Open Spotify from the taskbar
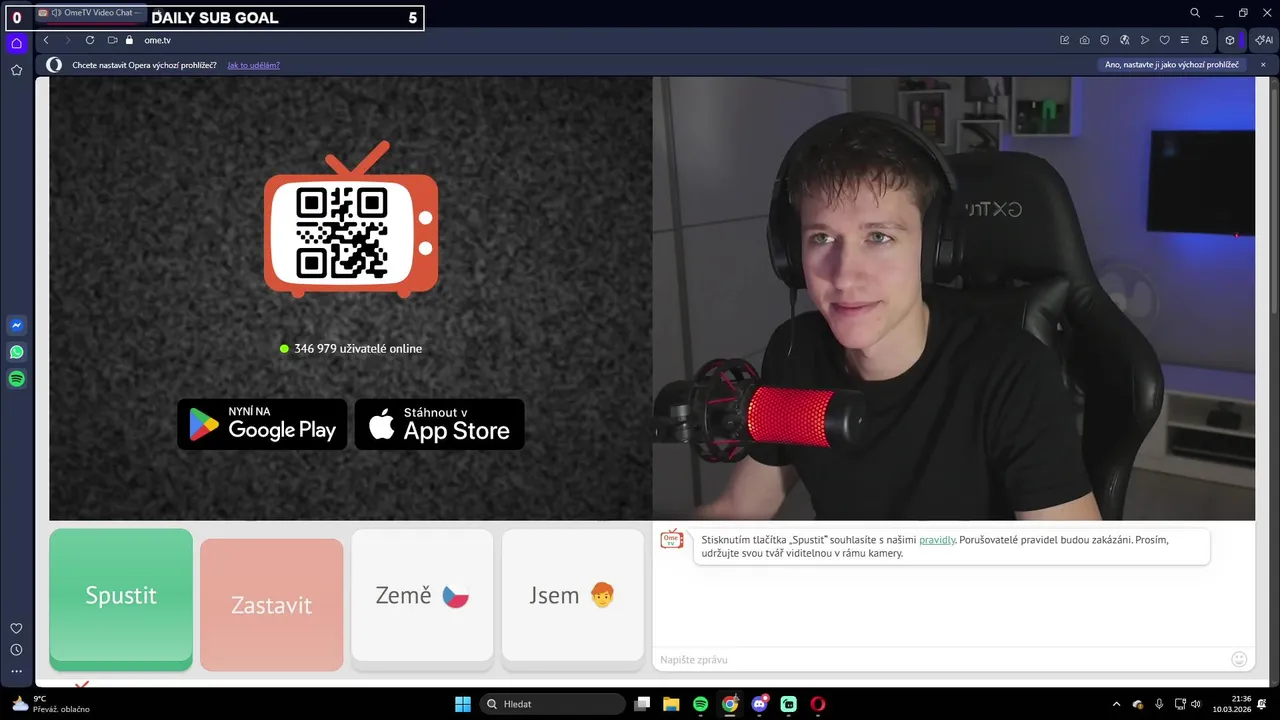Screen dimensions: 1280x720 tap(700, 704)
